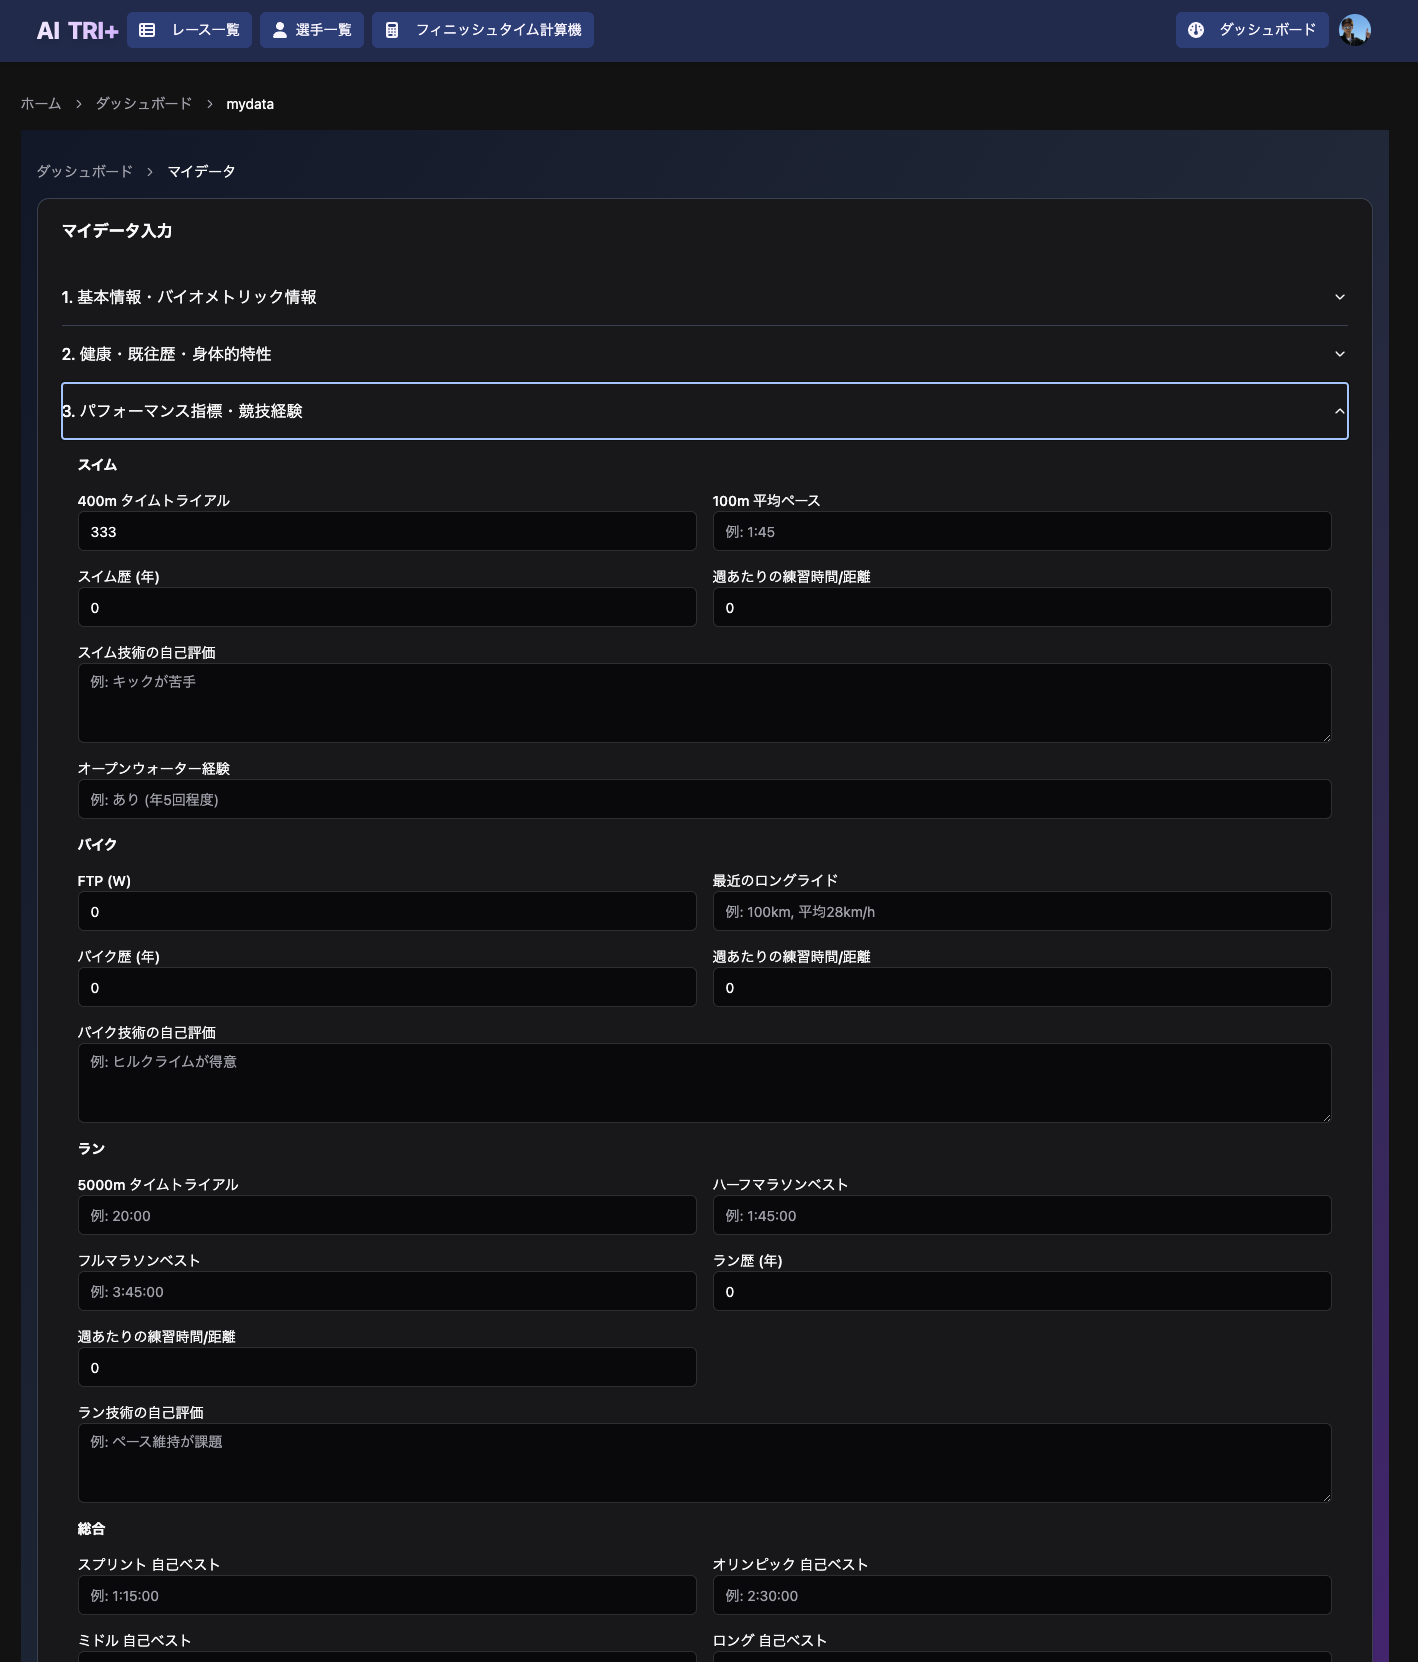Focus the 100m 平均ペース field
The image size is (1418, 1662).
tap(1021, 532)
